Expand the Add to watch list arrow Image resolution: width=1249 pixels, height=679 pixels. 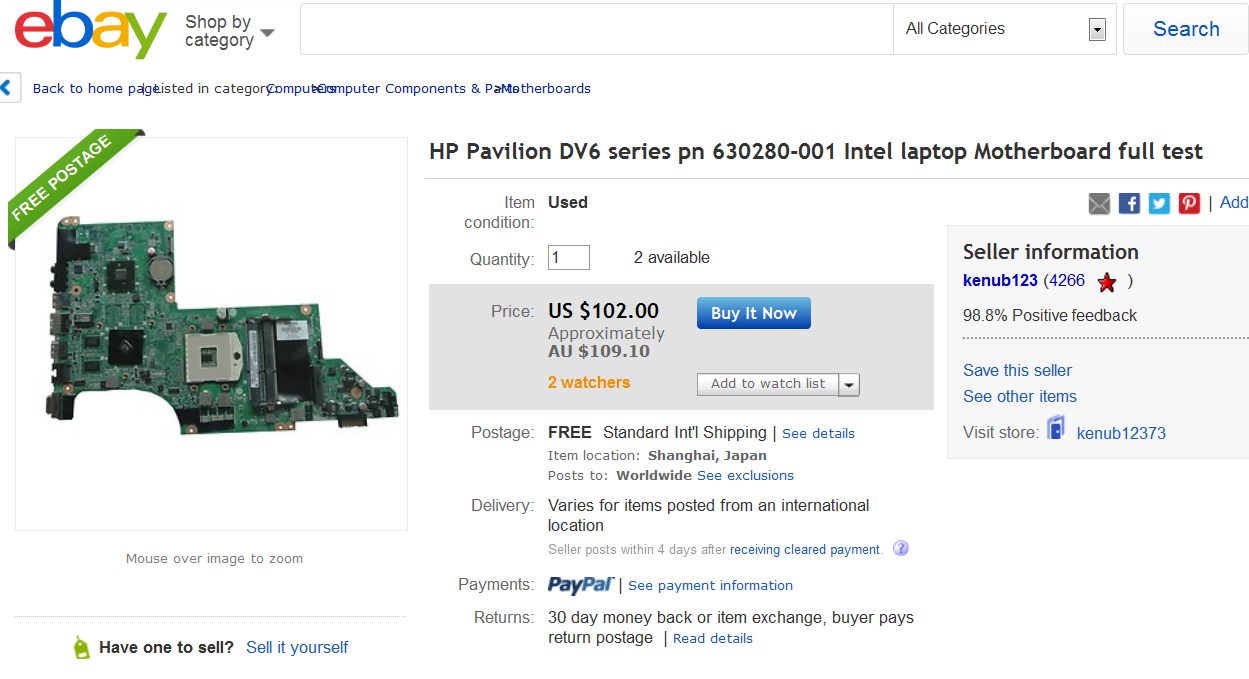[849, 384]
